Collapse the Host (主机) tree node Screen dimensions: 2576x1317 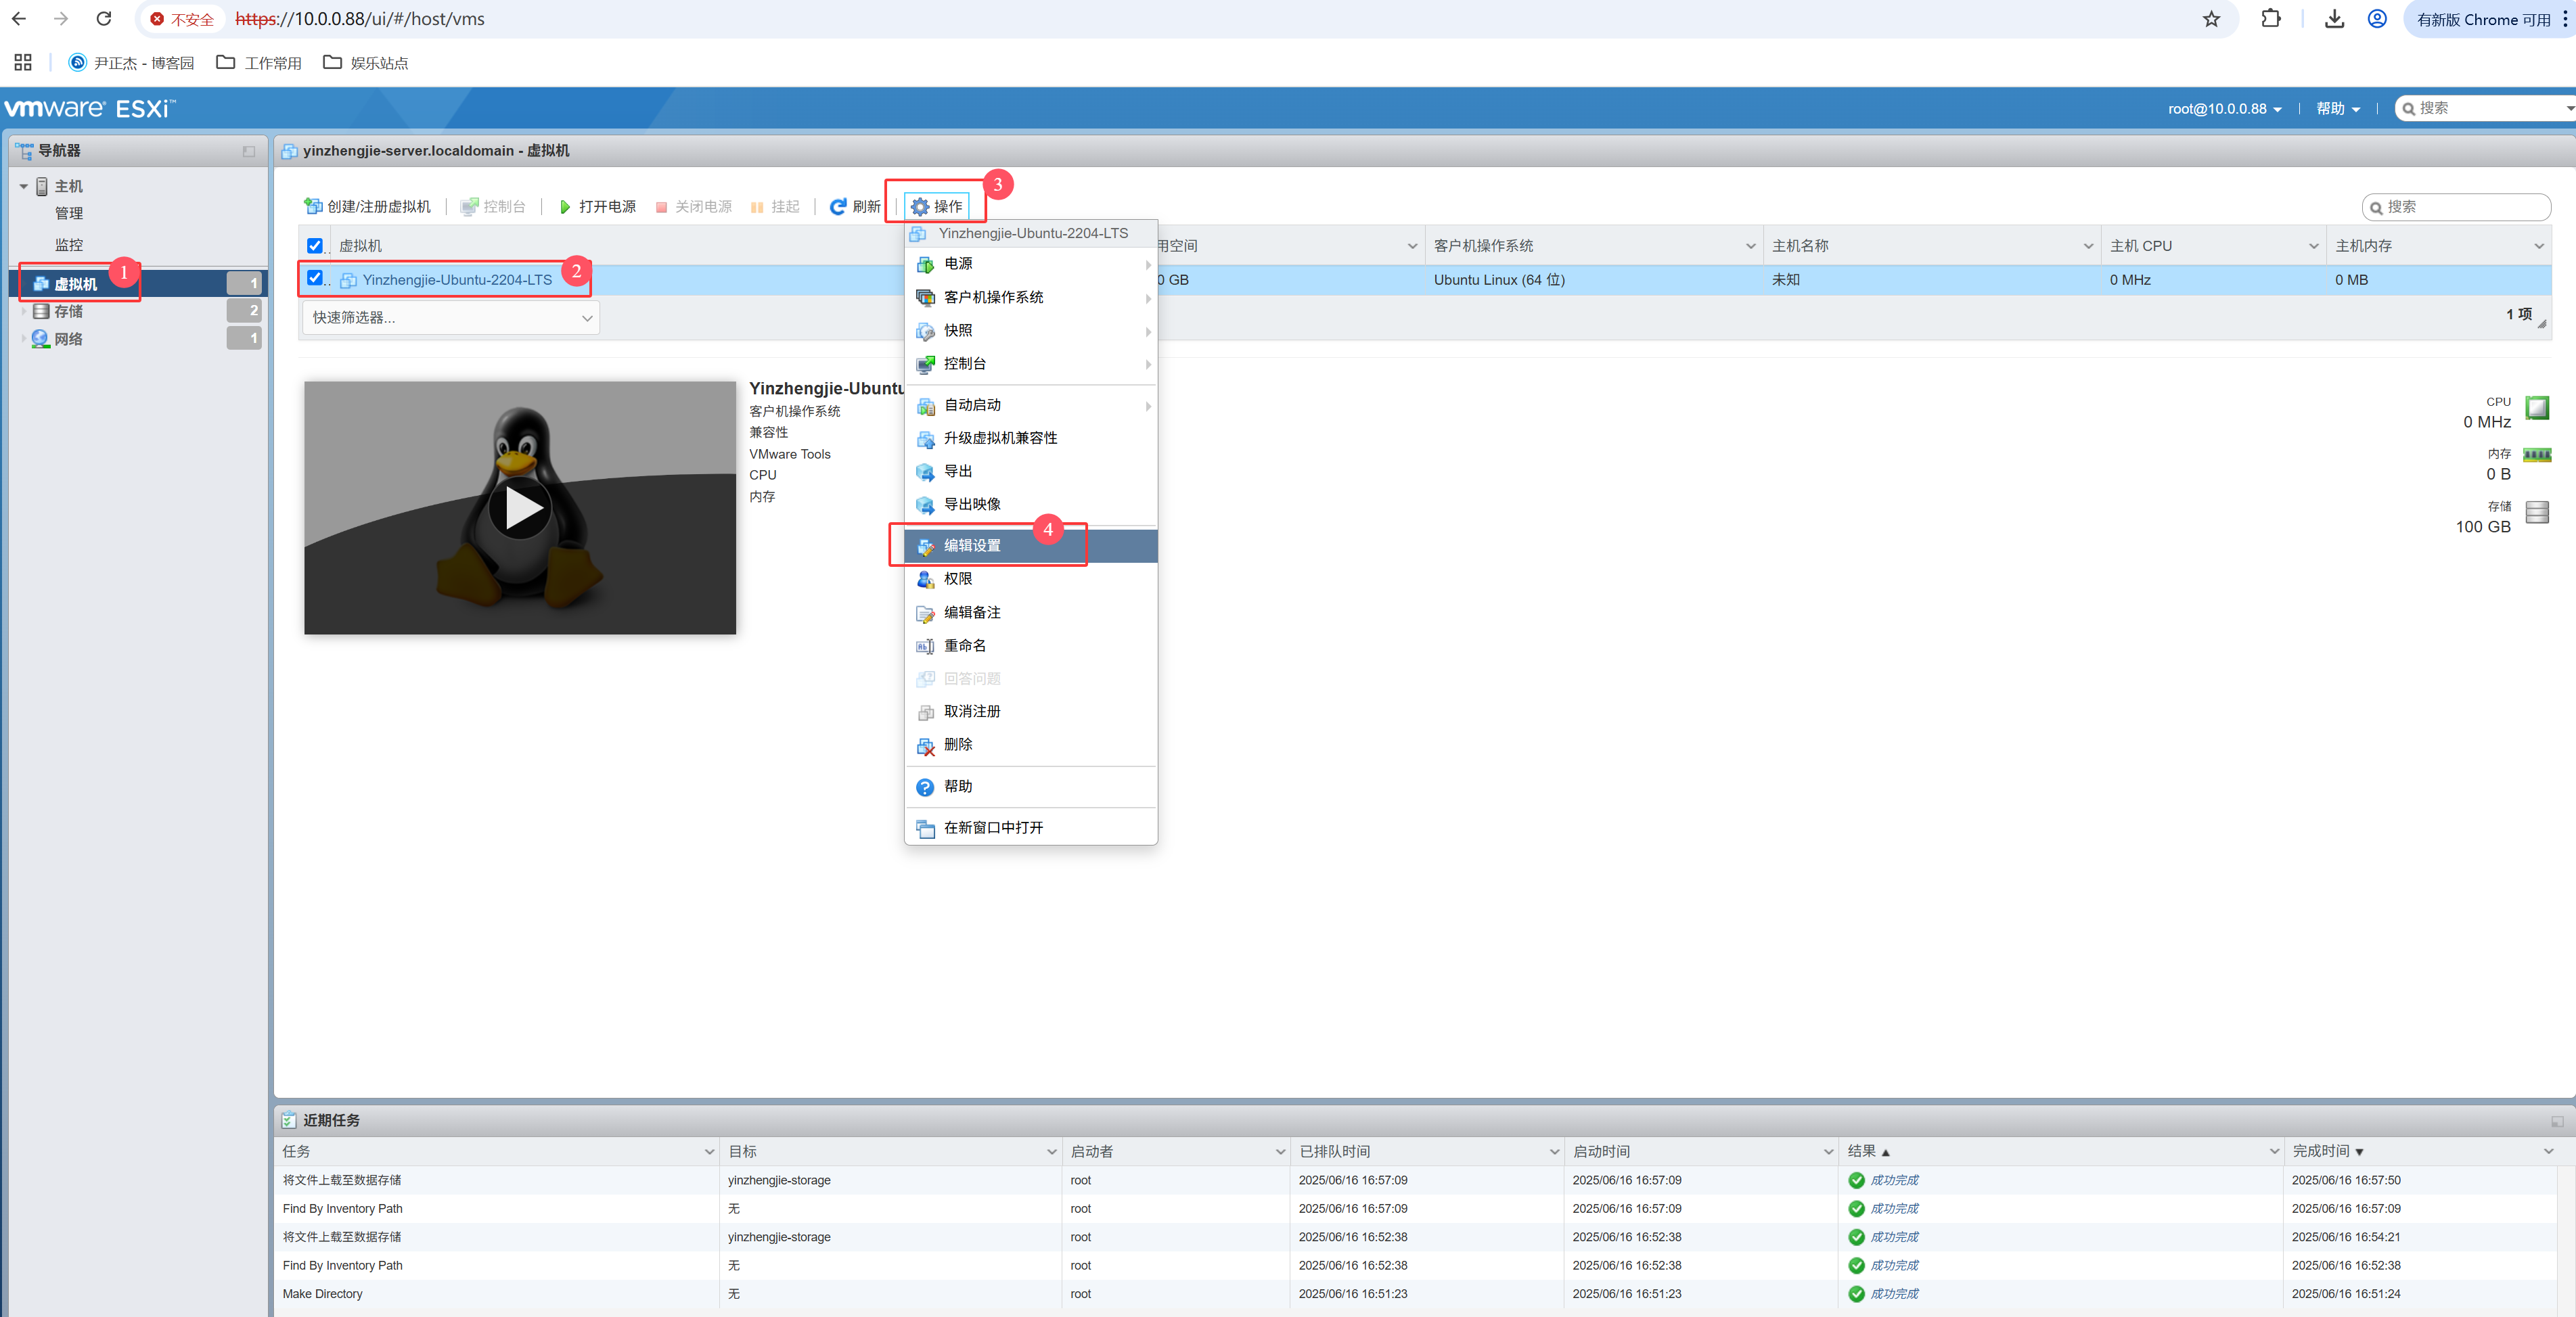24,187
